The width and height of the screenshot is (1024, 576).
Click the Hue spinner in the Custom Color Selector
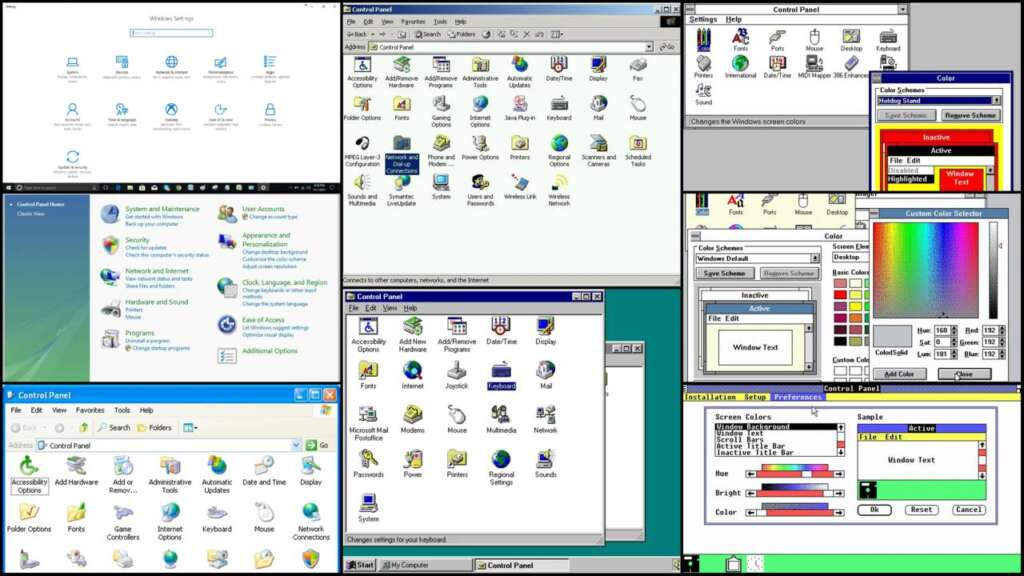coord(953,330)
